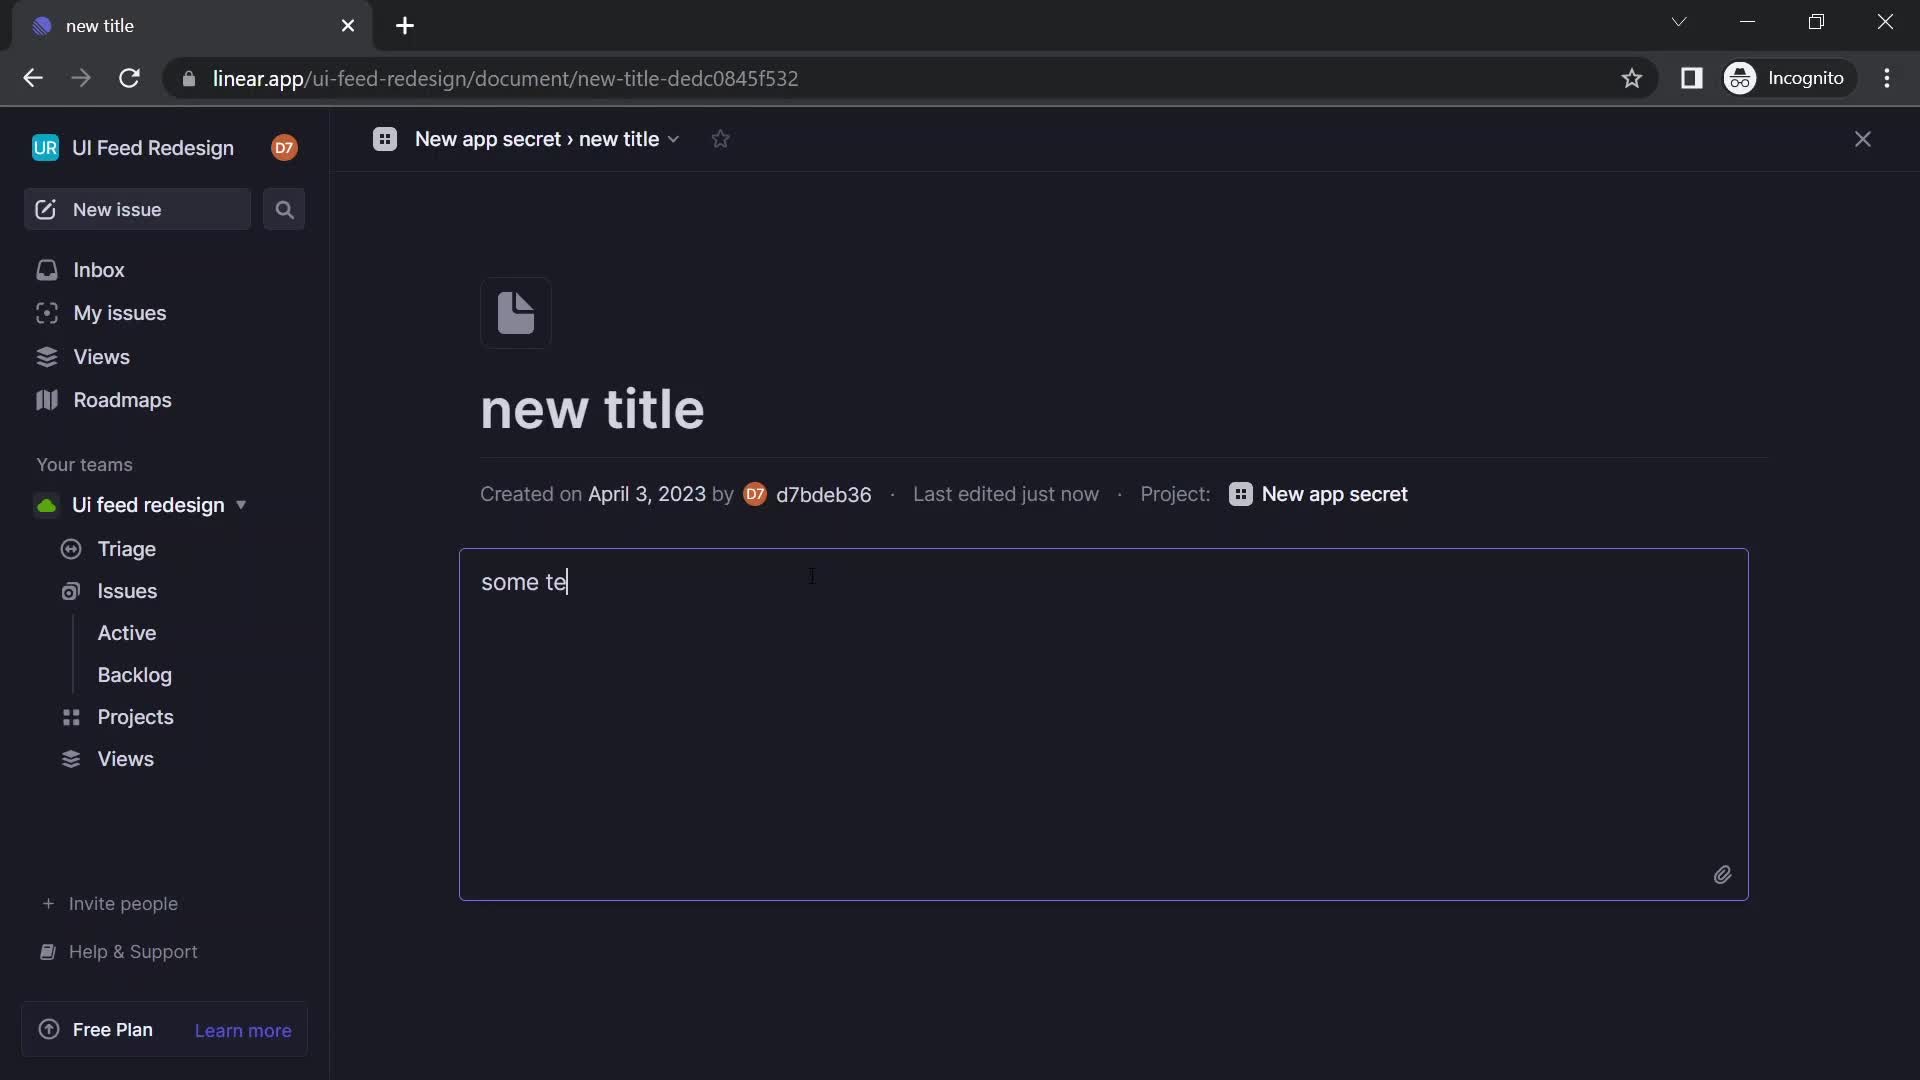Click the document icon at top

514,313
